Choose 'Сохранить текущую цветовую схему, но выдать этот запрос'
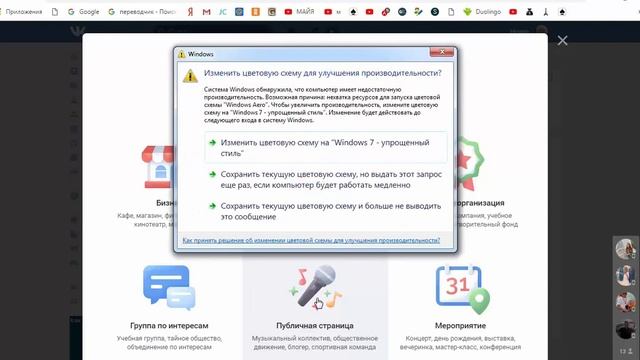The height and width of the screenshot is (360, 640). (x=326, y=179)
